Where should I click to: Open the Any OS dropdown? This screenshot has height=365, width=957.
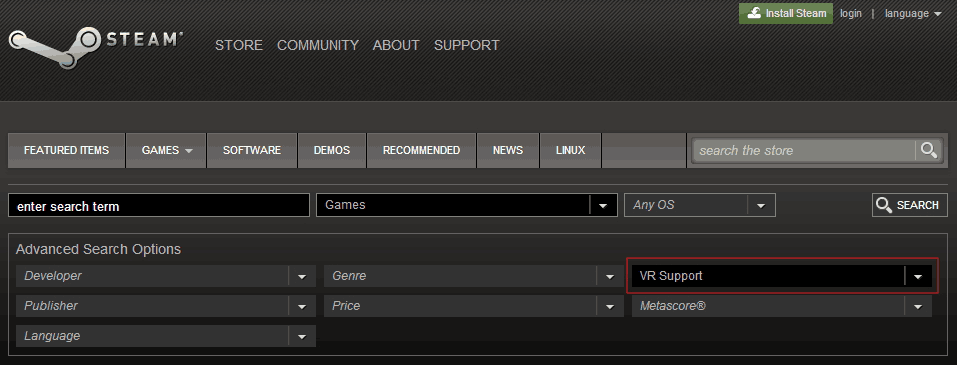700,205
